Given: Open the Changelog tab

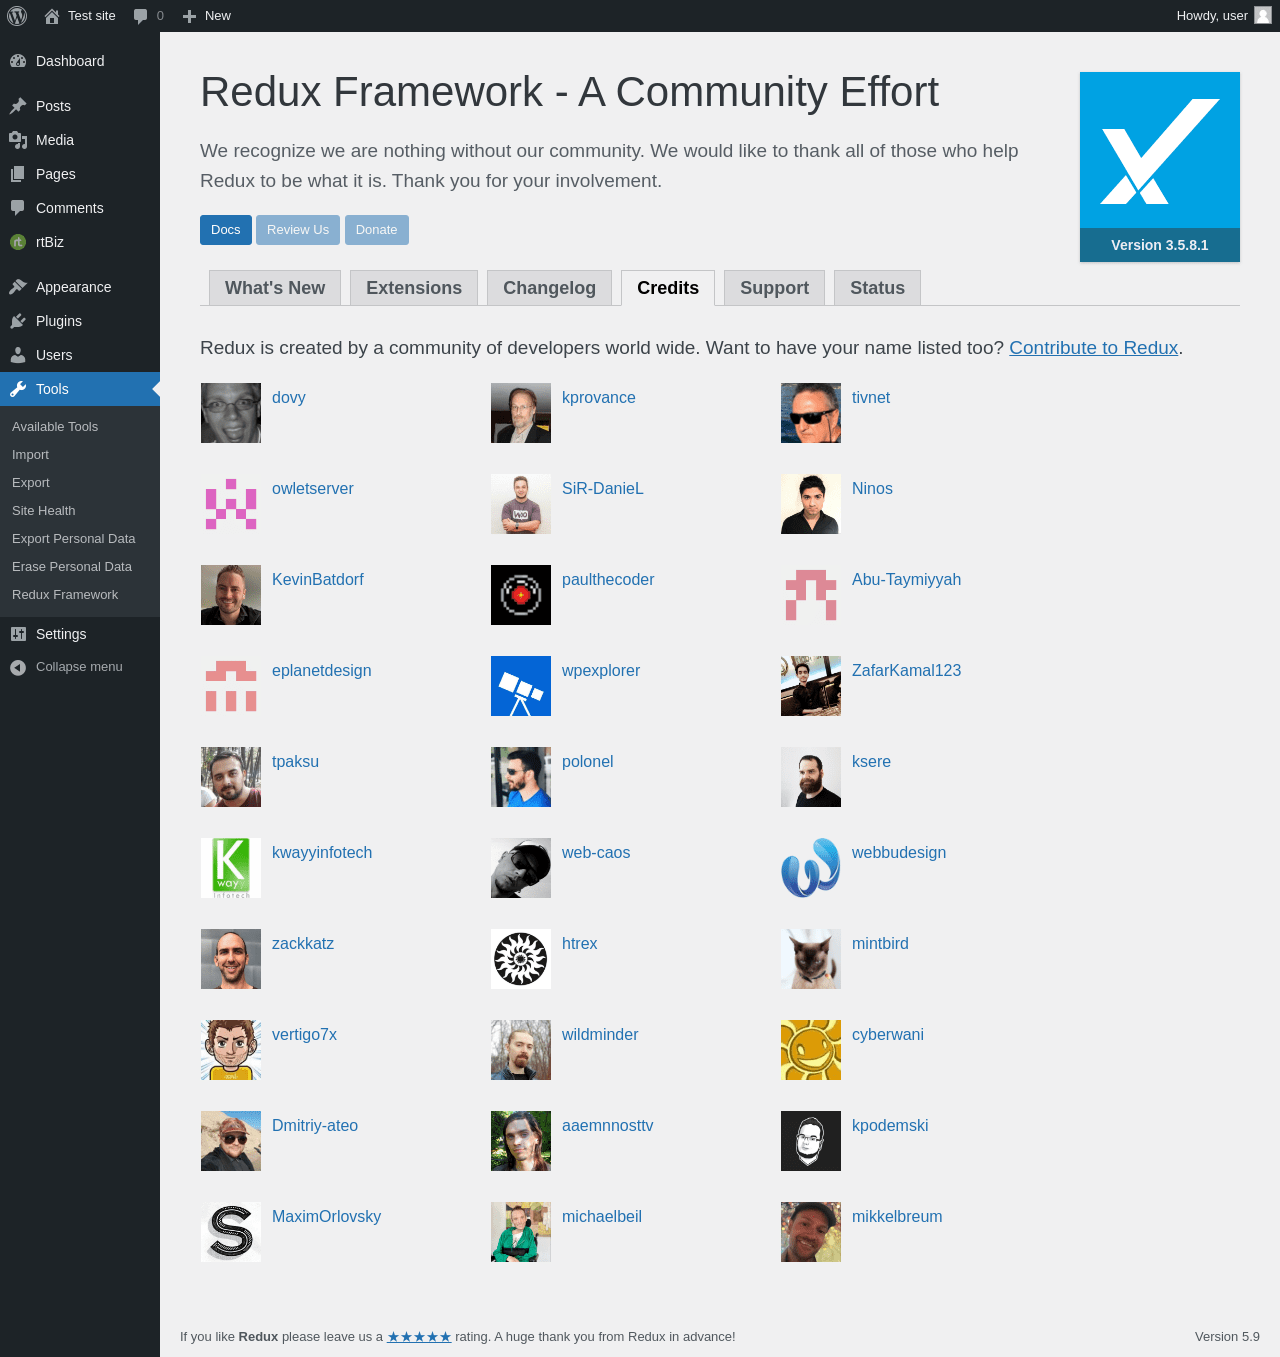Looking at the screenshot, I should [x=549, y=288].
